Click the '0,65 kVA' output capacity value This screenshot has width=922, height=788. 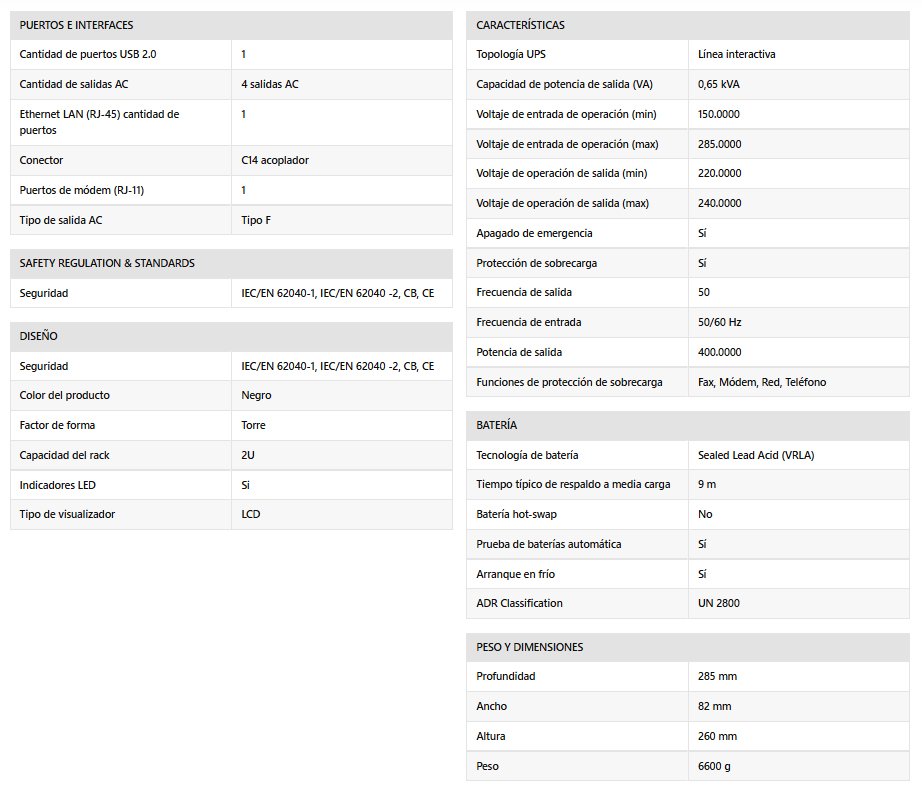(718, 84)
